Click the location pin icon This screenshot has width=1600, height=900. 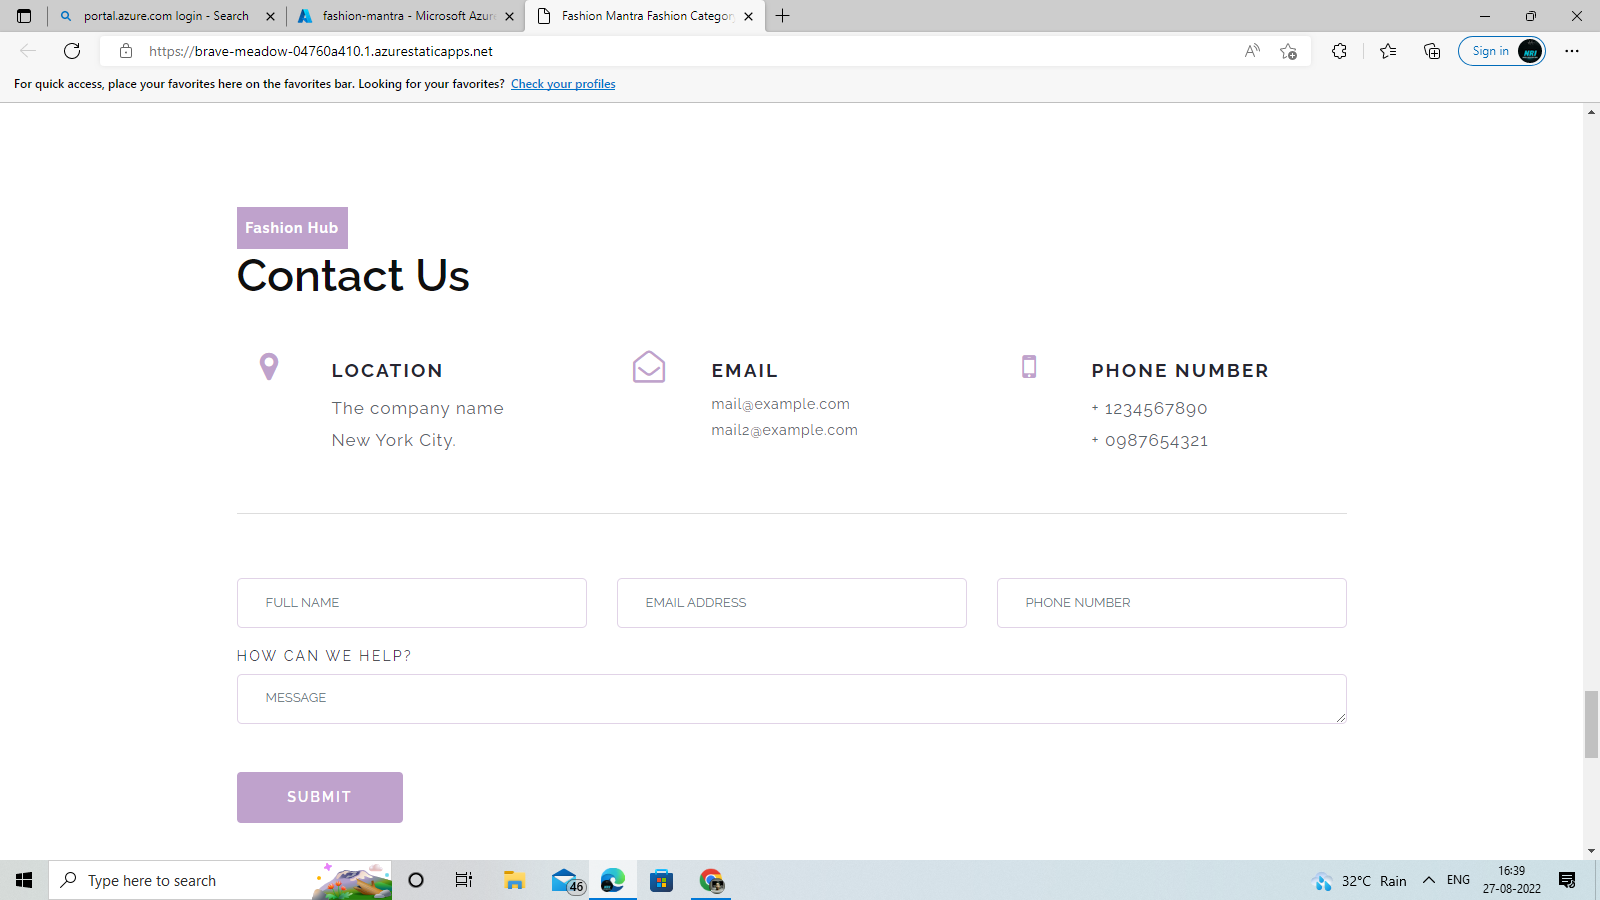pyautogui.click(x=268, y=367)
